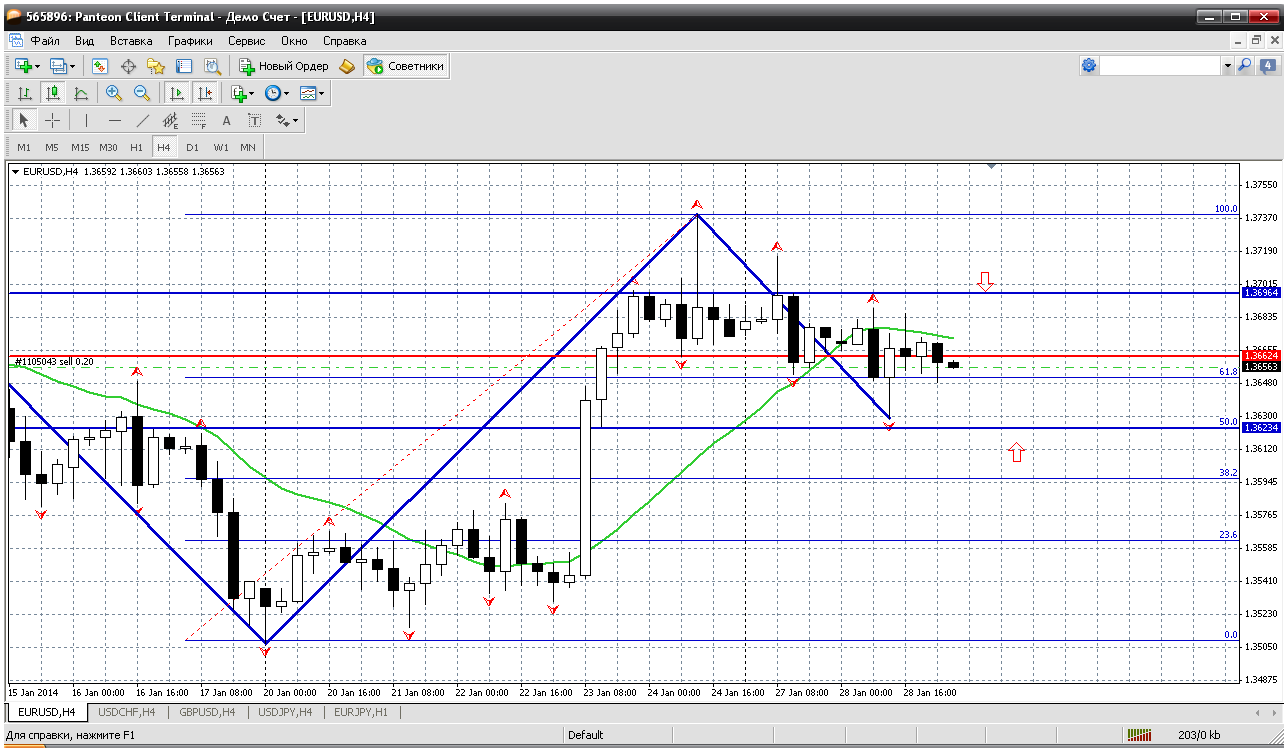Switch chart to candlesticks type
This screenshot has height=748, width=1288.
53,93
